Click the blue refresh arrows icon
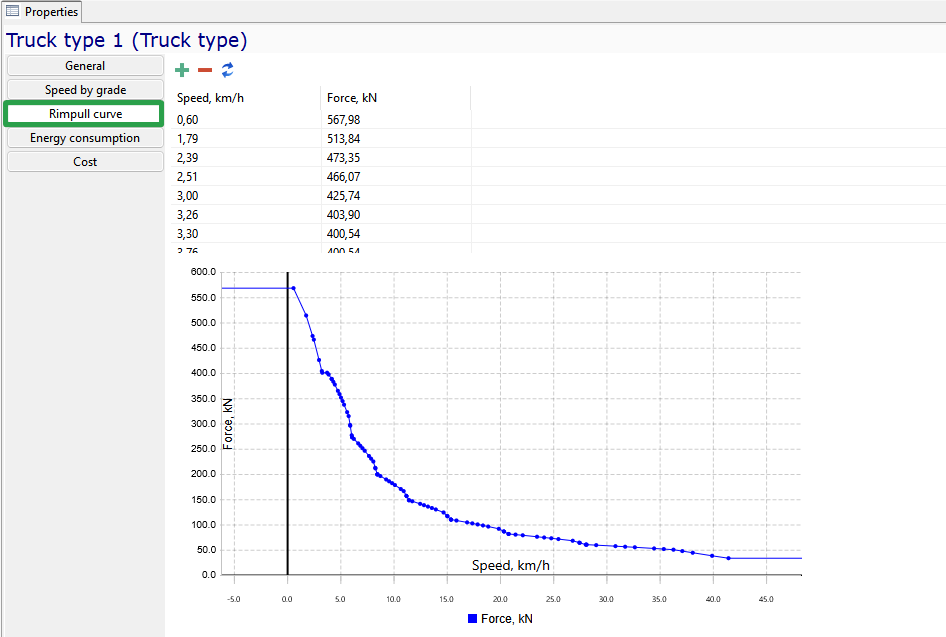 [227, 70]
